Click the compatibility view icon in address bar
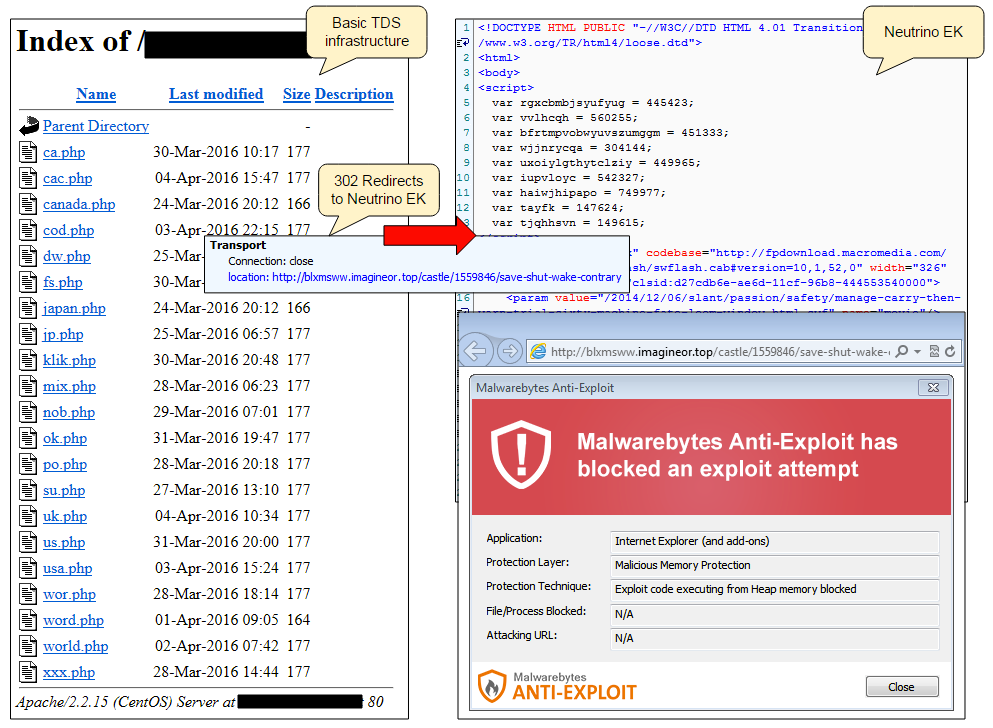Image resolution: width=993 pixels, height=728 pixels. tap(933, 352)
